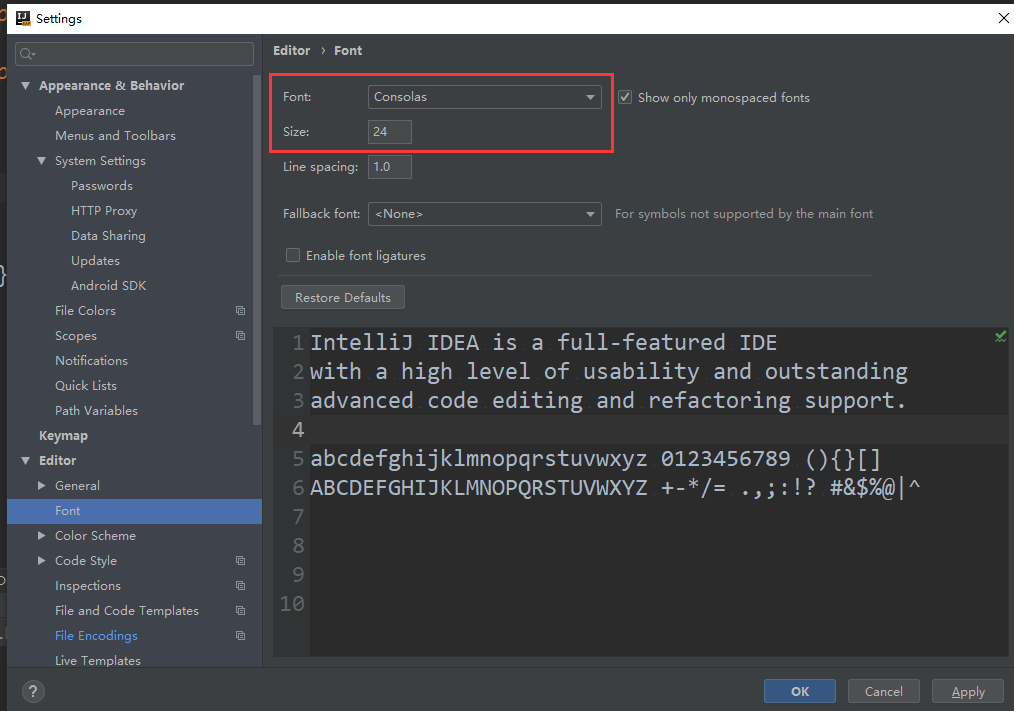Click the settings tree scrollbar
The image size is (1014, 711).
257,249
